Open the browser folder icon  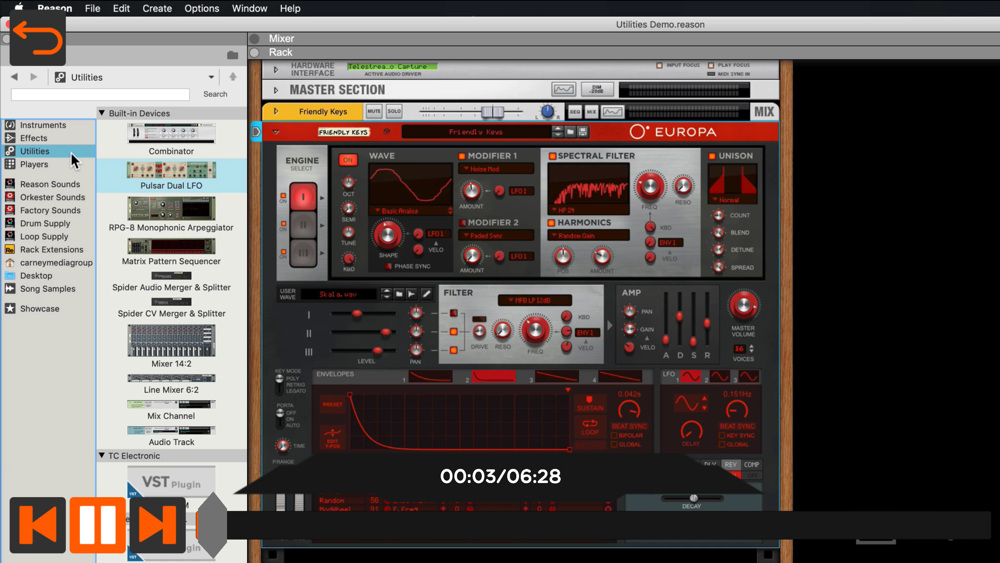point(232,55)
